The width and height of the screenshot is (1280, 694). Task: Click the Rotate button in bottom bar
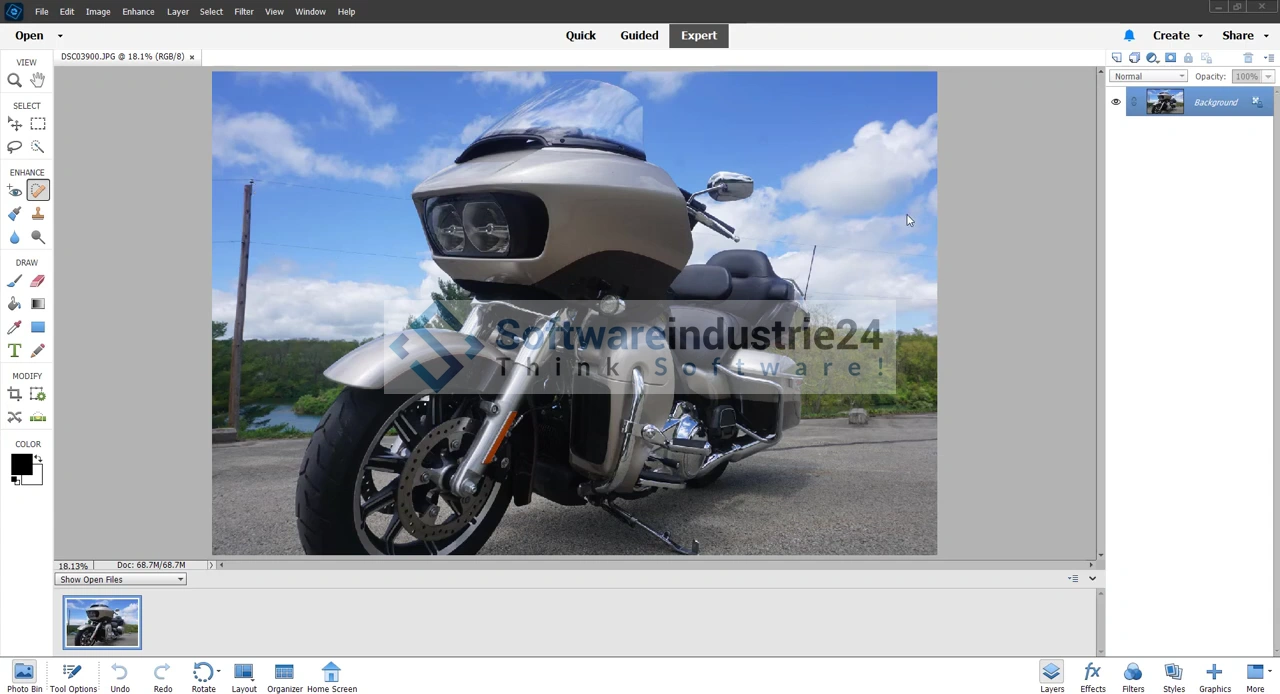coord(203,677)
